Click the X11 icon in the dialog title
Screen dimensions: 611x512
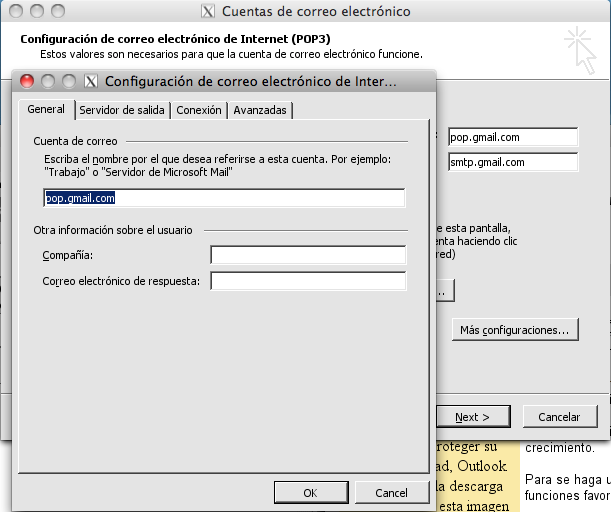click(x=92, y=82)
